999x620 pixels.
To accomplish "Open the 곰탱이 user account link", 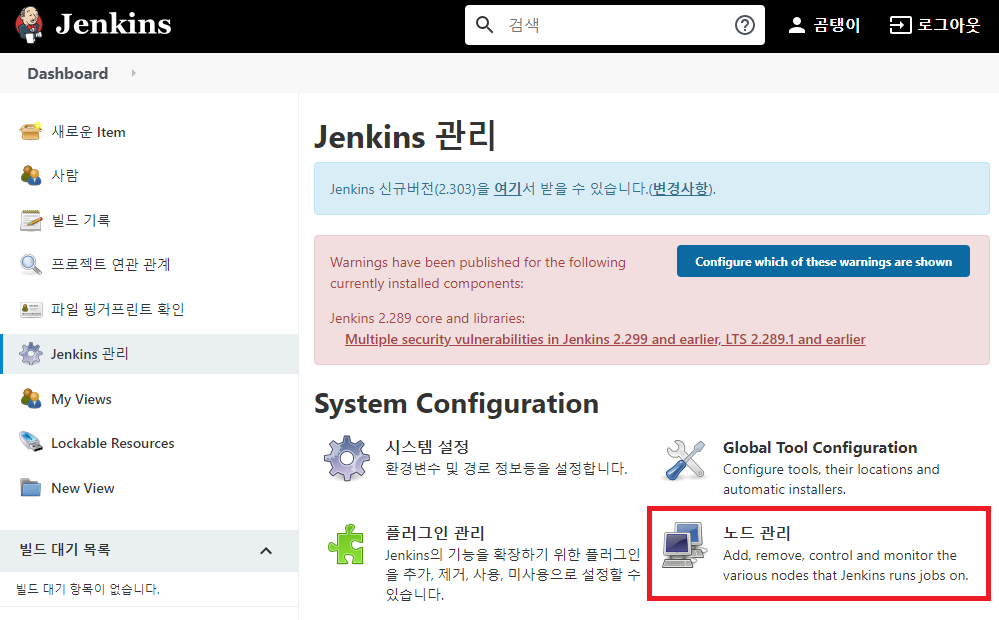I will click(x=837, y=25).
